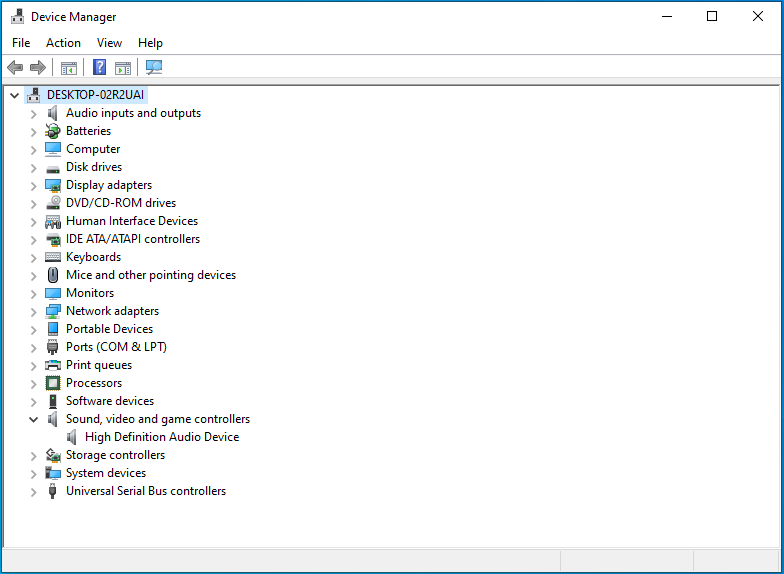
Task: Expand the Universal Serial Bus controllers category
Action: point(33,491)
